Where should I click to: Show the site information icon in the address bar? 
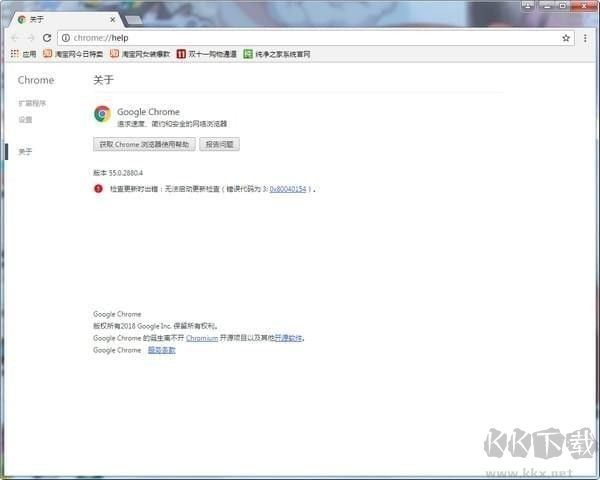pos(66,38)
